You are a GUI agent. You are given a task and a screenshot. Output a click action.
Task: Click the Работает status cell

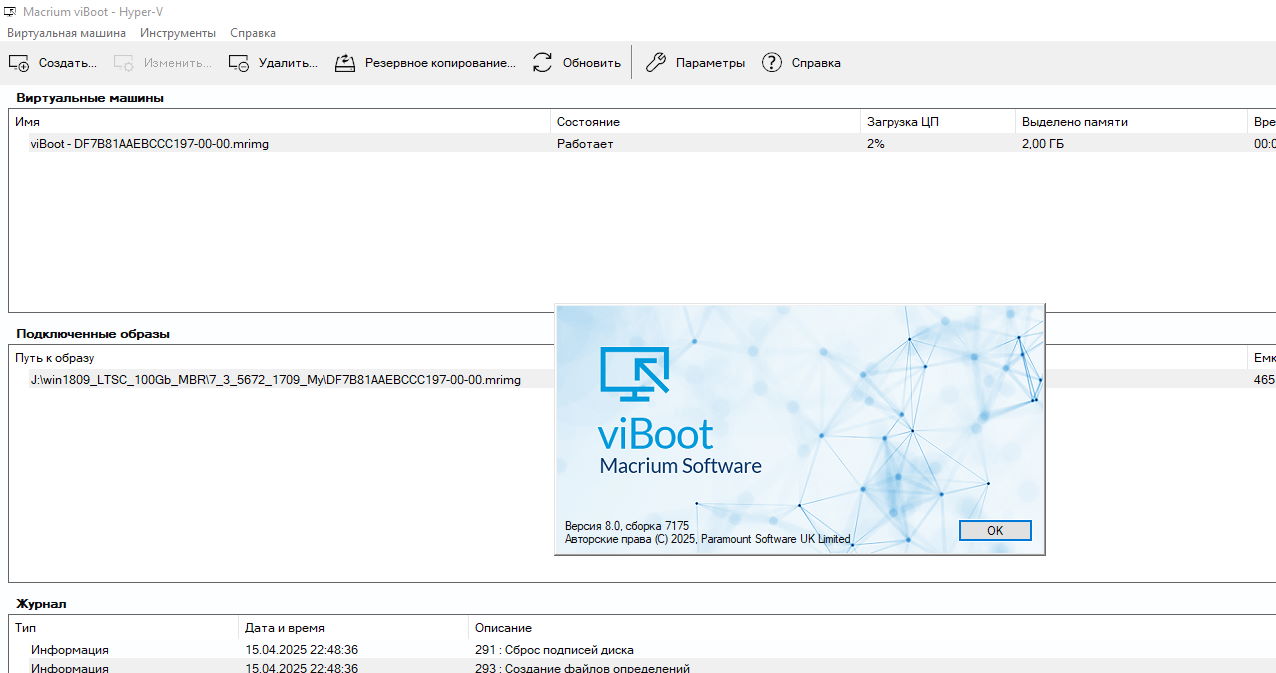pyautogui.click(x=585, y=143)
